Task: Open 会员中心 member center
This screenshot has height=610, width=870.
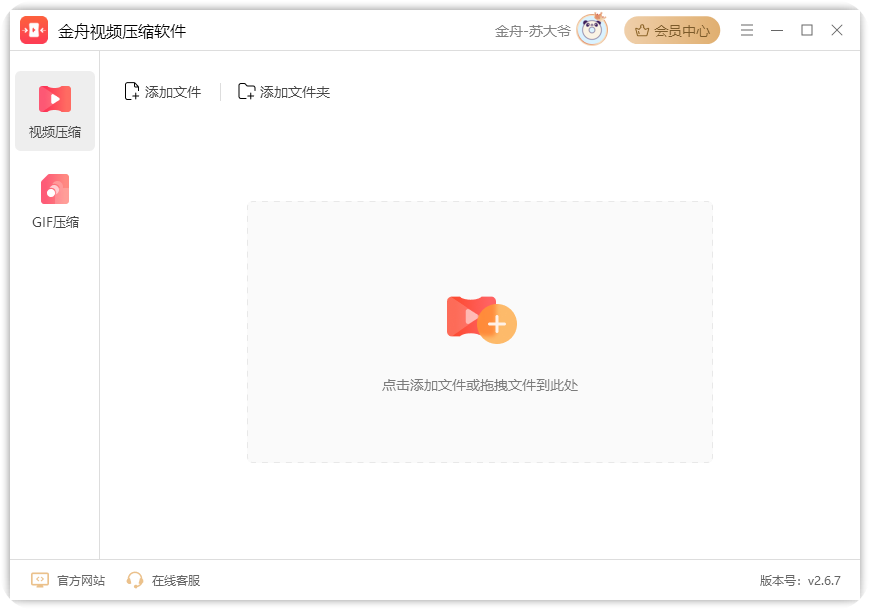Action: pyautogui.click(x=672, y=31)
